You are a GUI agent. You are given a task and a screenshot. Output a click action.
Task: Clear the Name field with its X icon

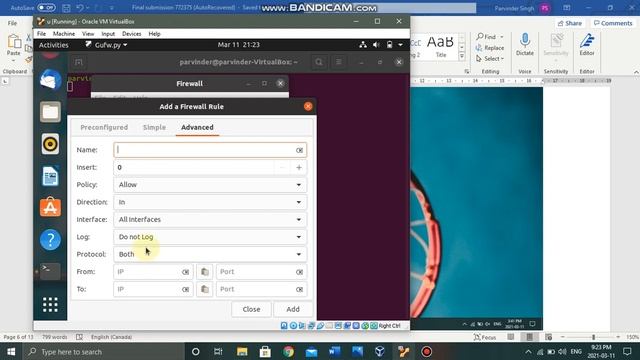click(299, 150)
